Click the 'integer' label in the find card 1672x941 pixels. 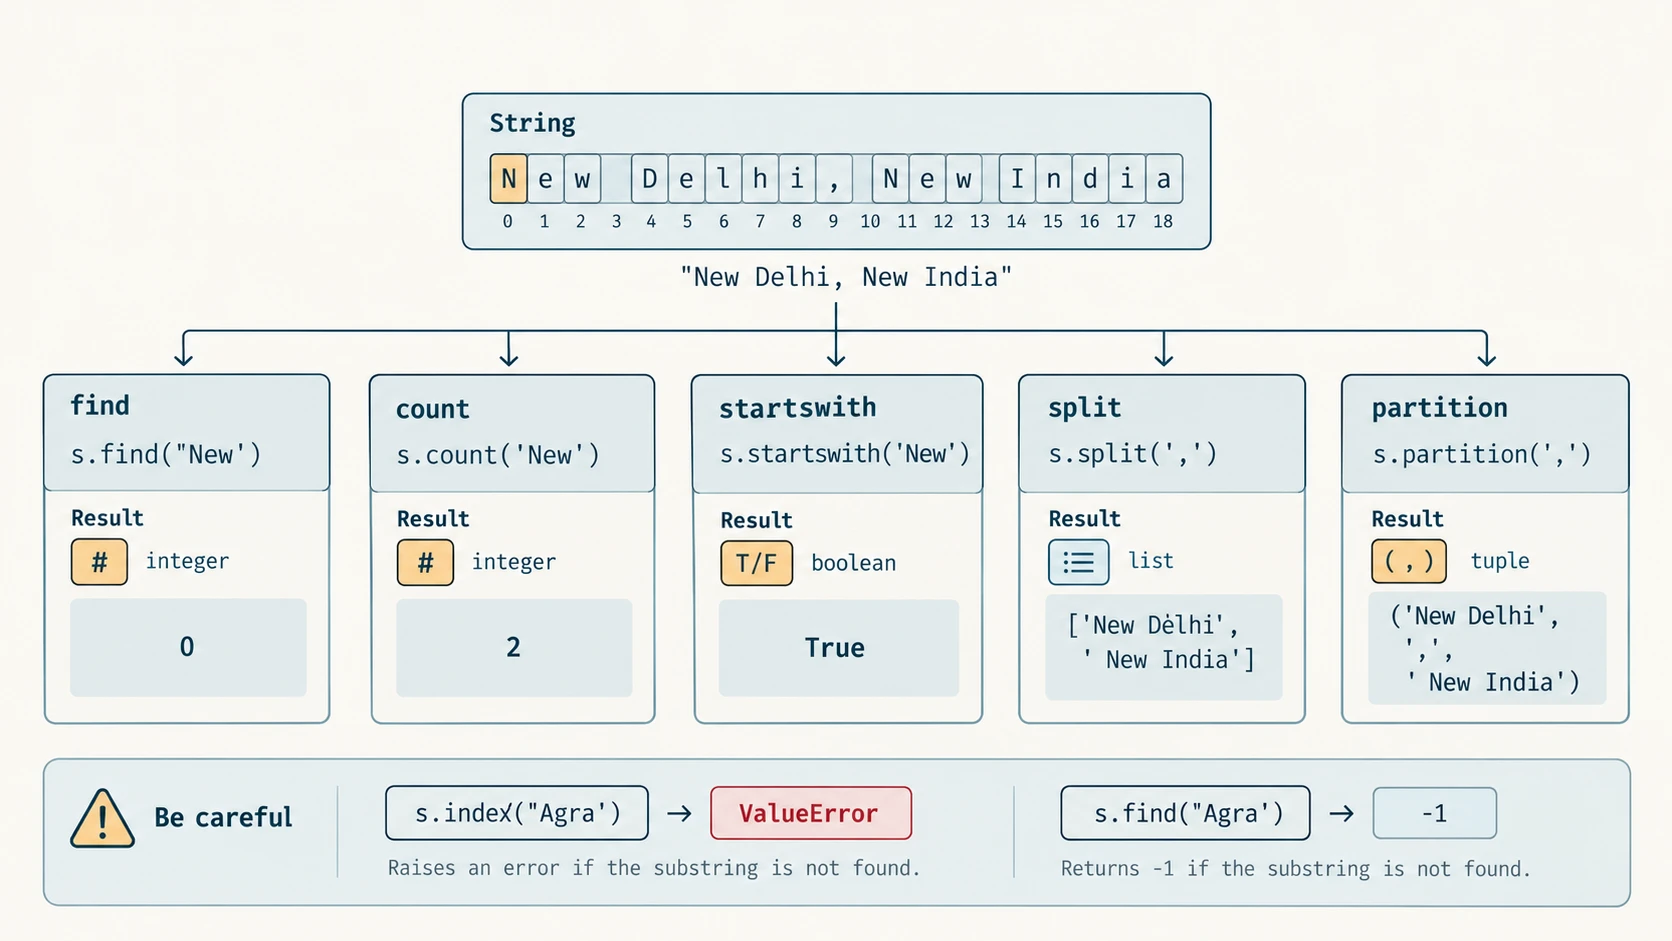point(187,562)
